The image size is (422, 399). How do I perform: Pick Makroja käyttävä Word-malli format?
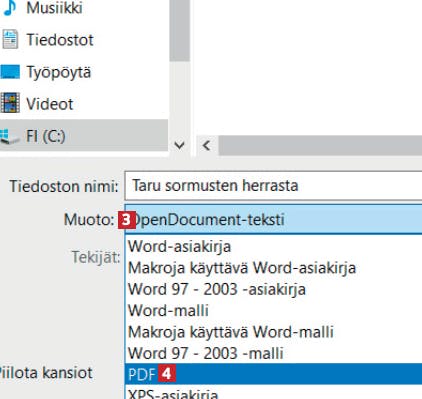pos(273,332)
